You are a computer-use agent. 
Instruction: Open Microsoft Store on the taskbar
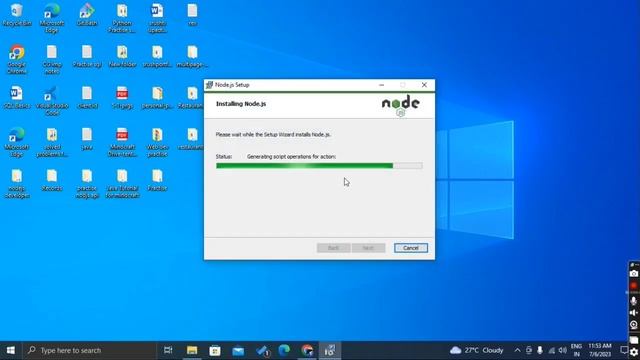pyautogui.click(x=215, y=350)
